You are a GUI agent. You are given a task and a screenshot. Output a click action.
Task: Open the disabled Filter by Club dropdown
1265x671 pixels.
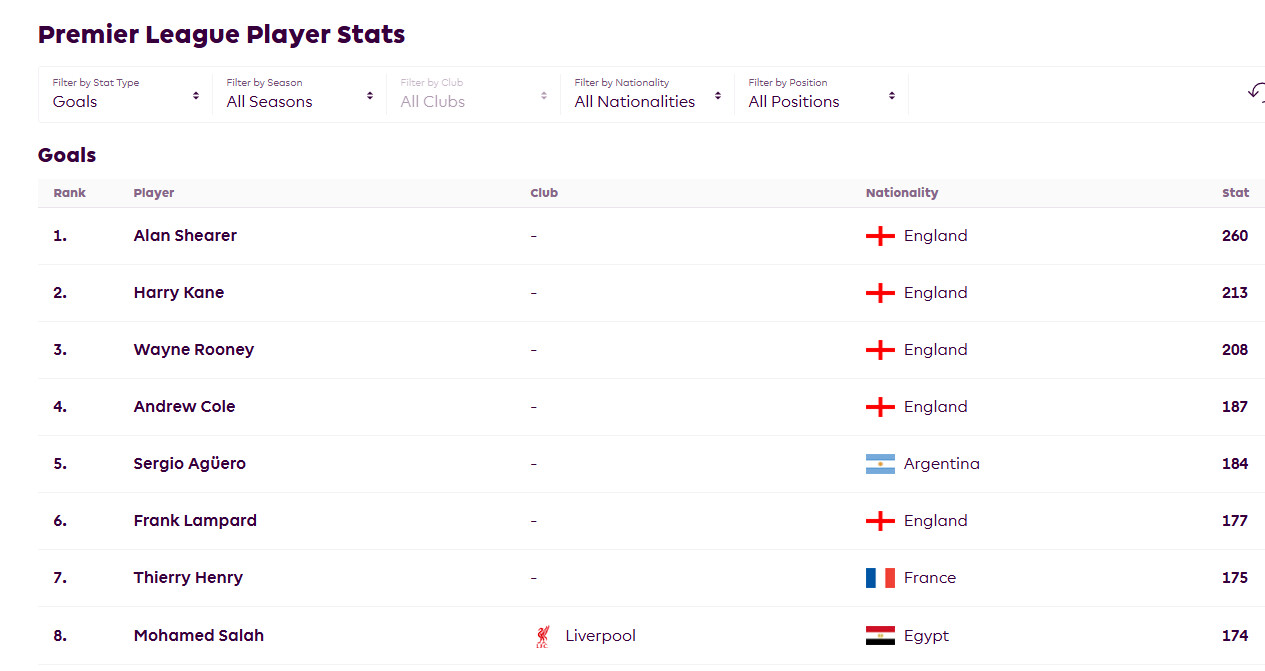pos(473,94)
